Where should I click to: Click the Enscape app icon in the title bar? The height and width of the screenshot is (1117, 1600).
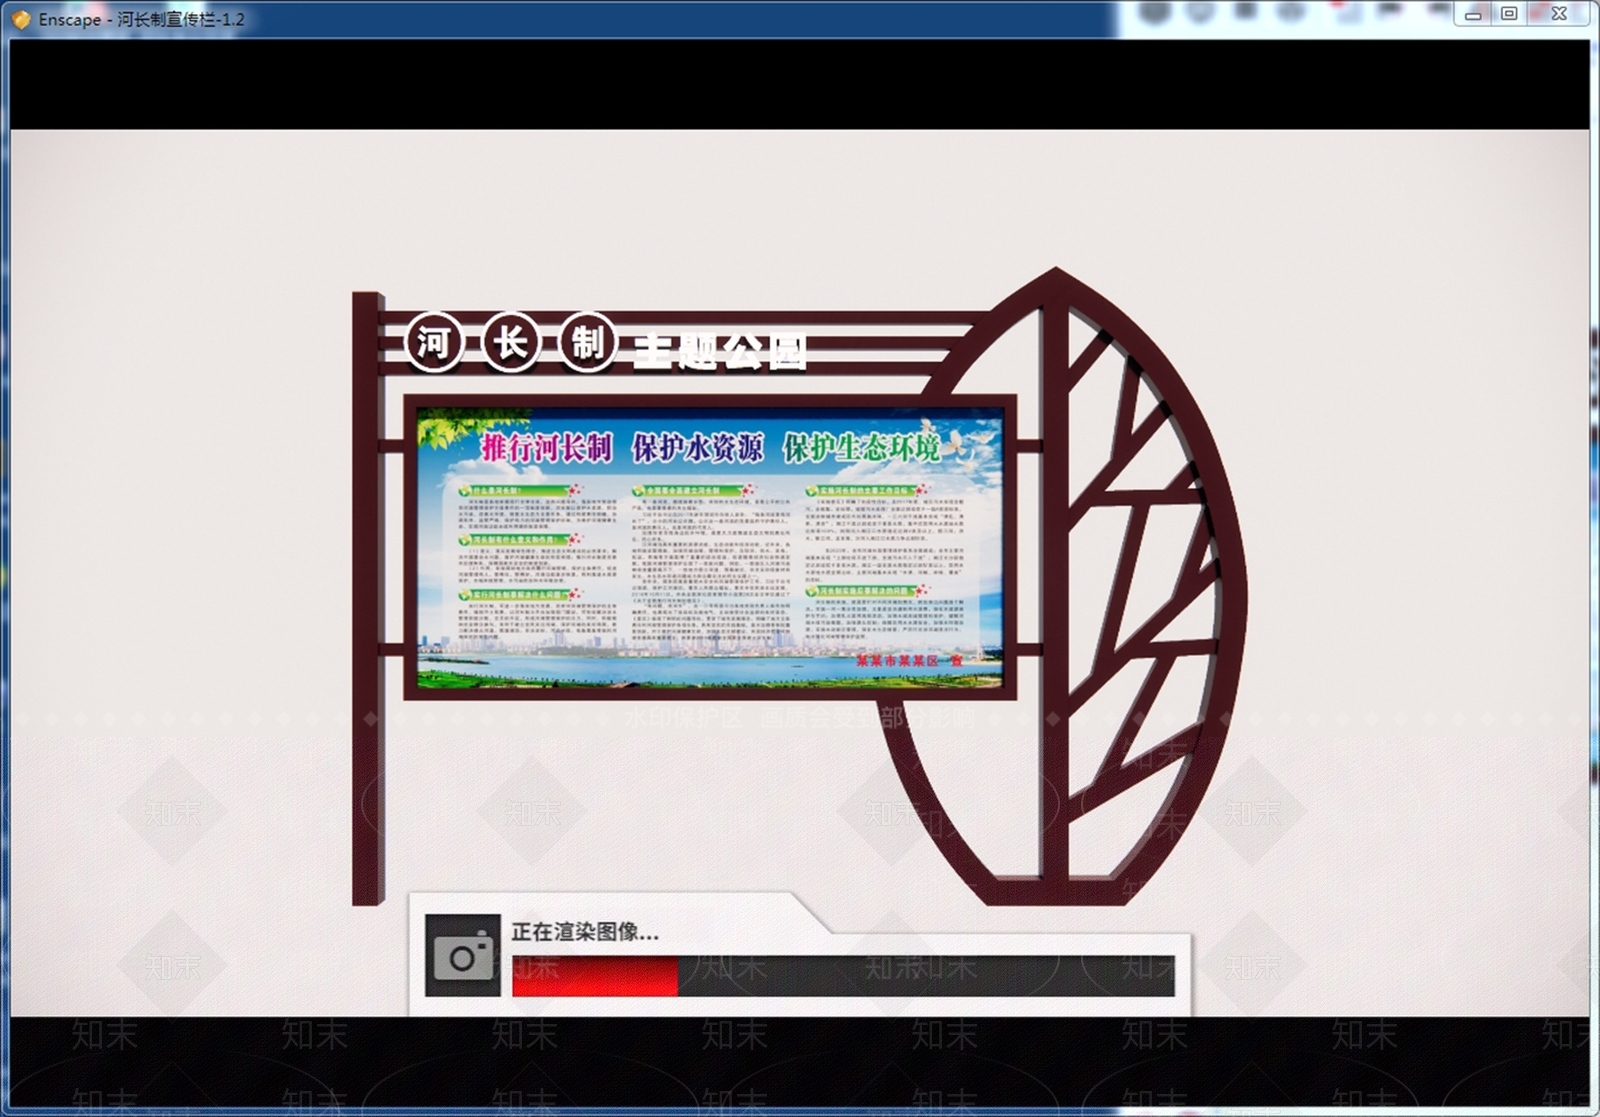(x=21, y=19)
